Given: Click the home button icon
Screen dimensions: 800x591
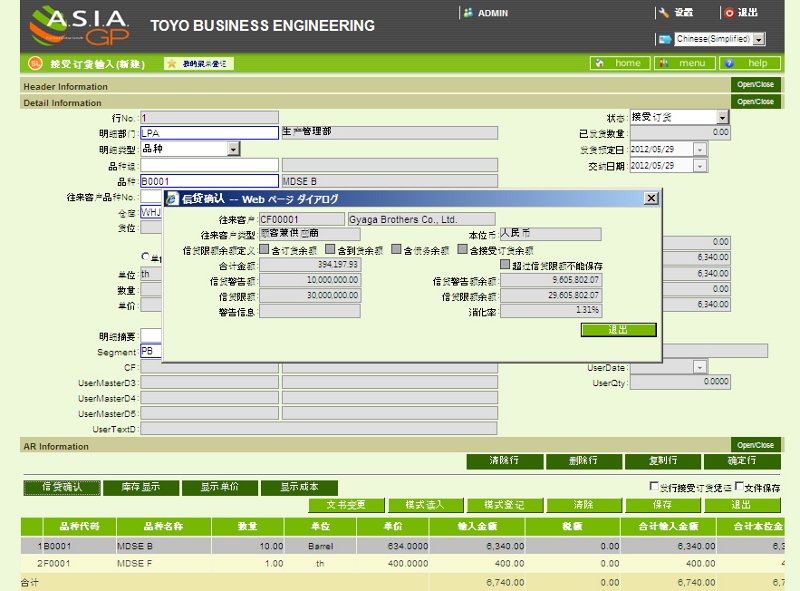Looking at the screenshot, I should (x=600, y=63).
